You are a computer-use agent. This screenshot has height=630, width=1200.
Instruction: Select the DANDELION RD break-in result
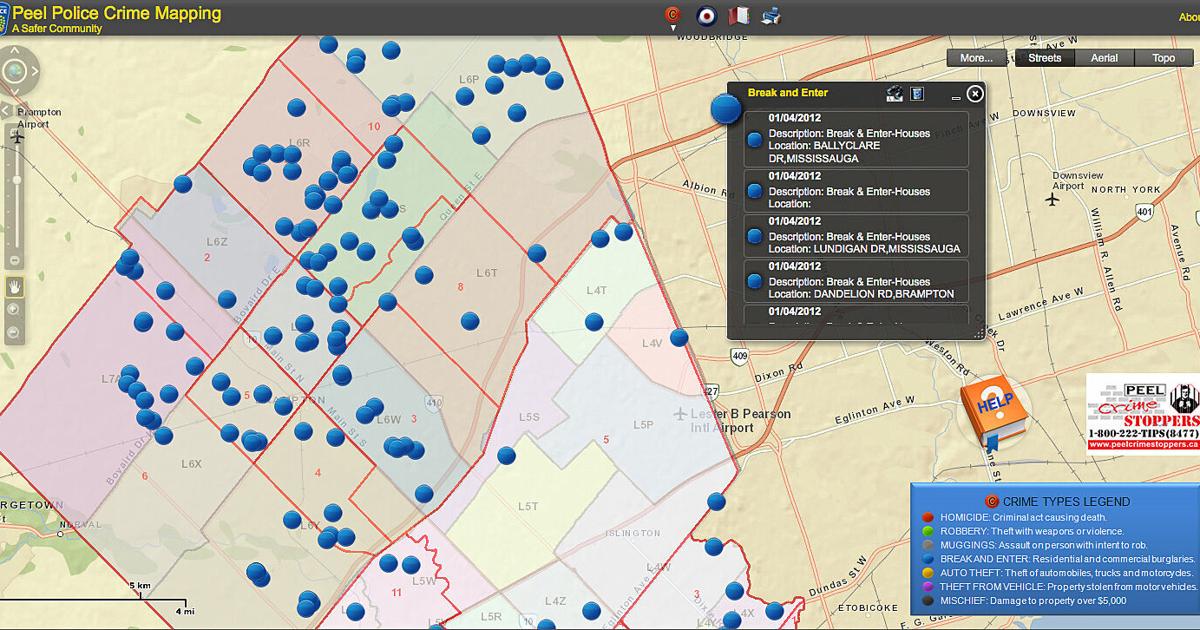pyautogui.click(x=857, y=281)
